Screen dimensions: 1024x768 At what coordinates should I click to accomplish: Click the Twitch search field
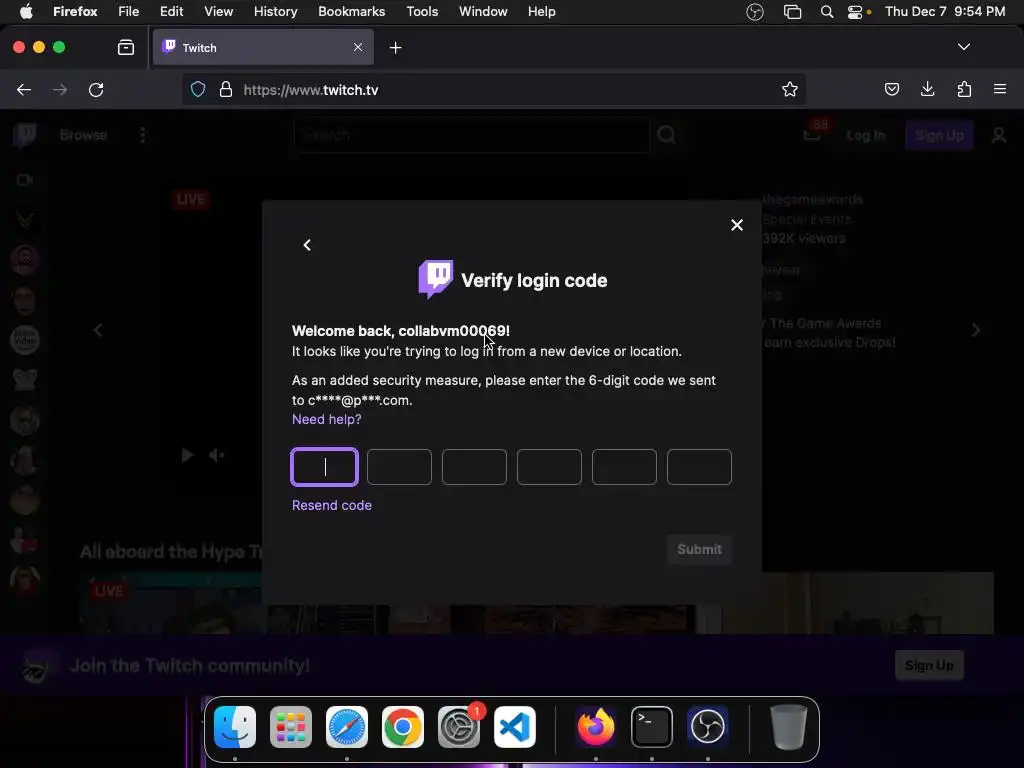(x=472, y=135)
